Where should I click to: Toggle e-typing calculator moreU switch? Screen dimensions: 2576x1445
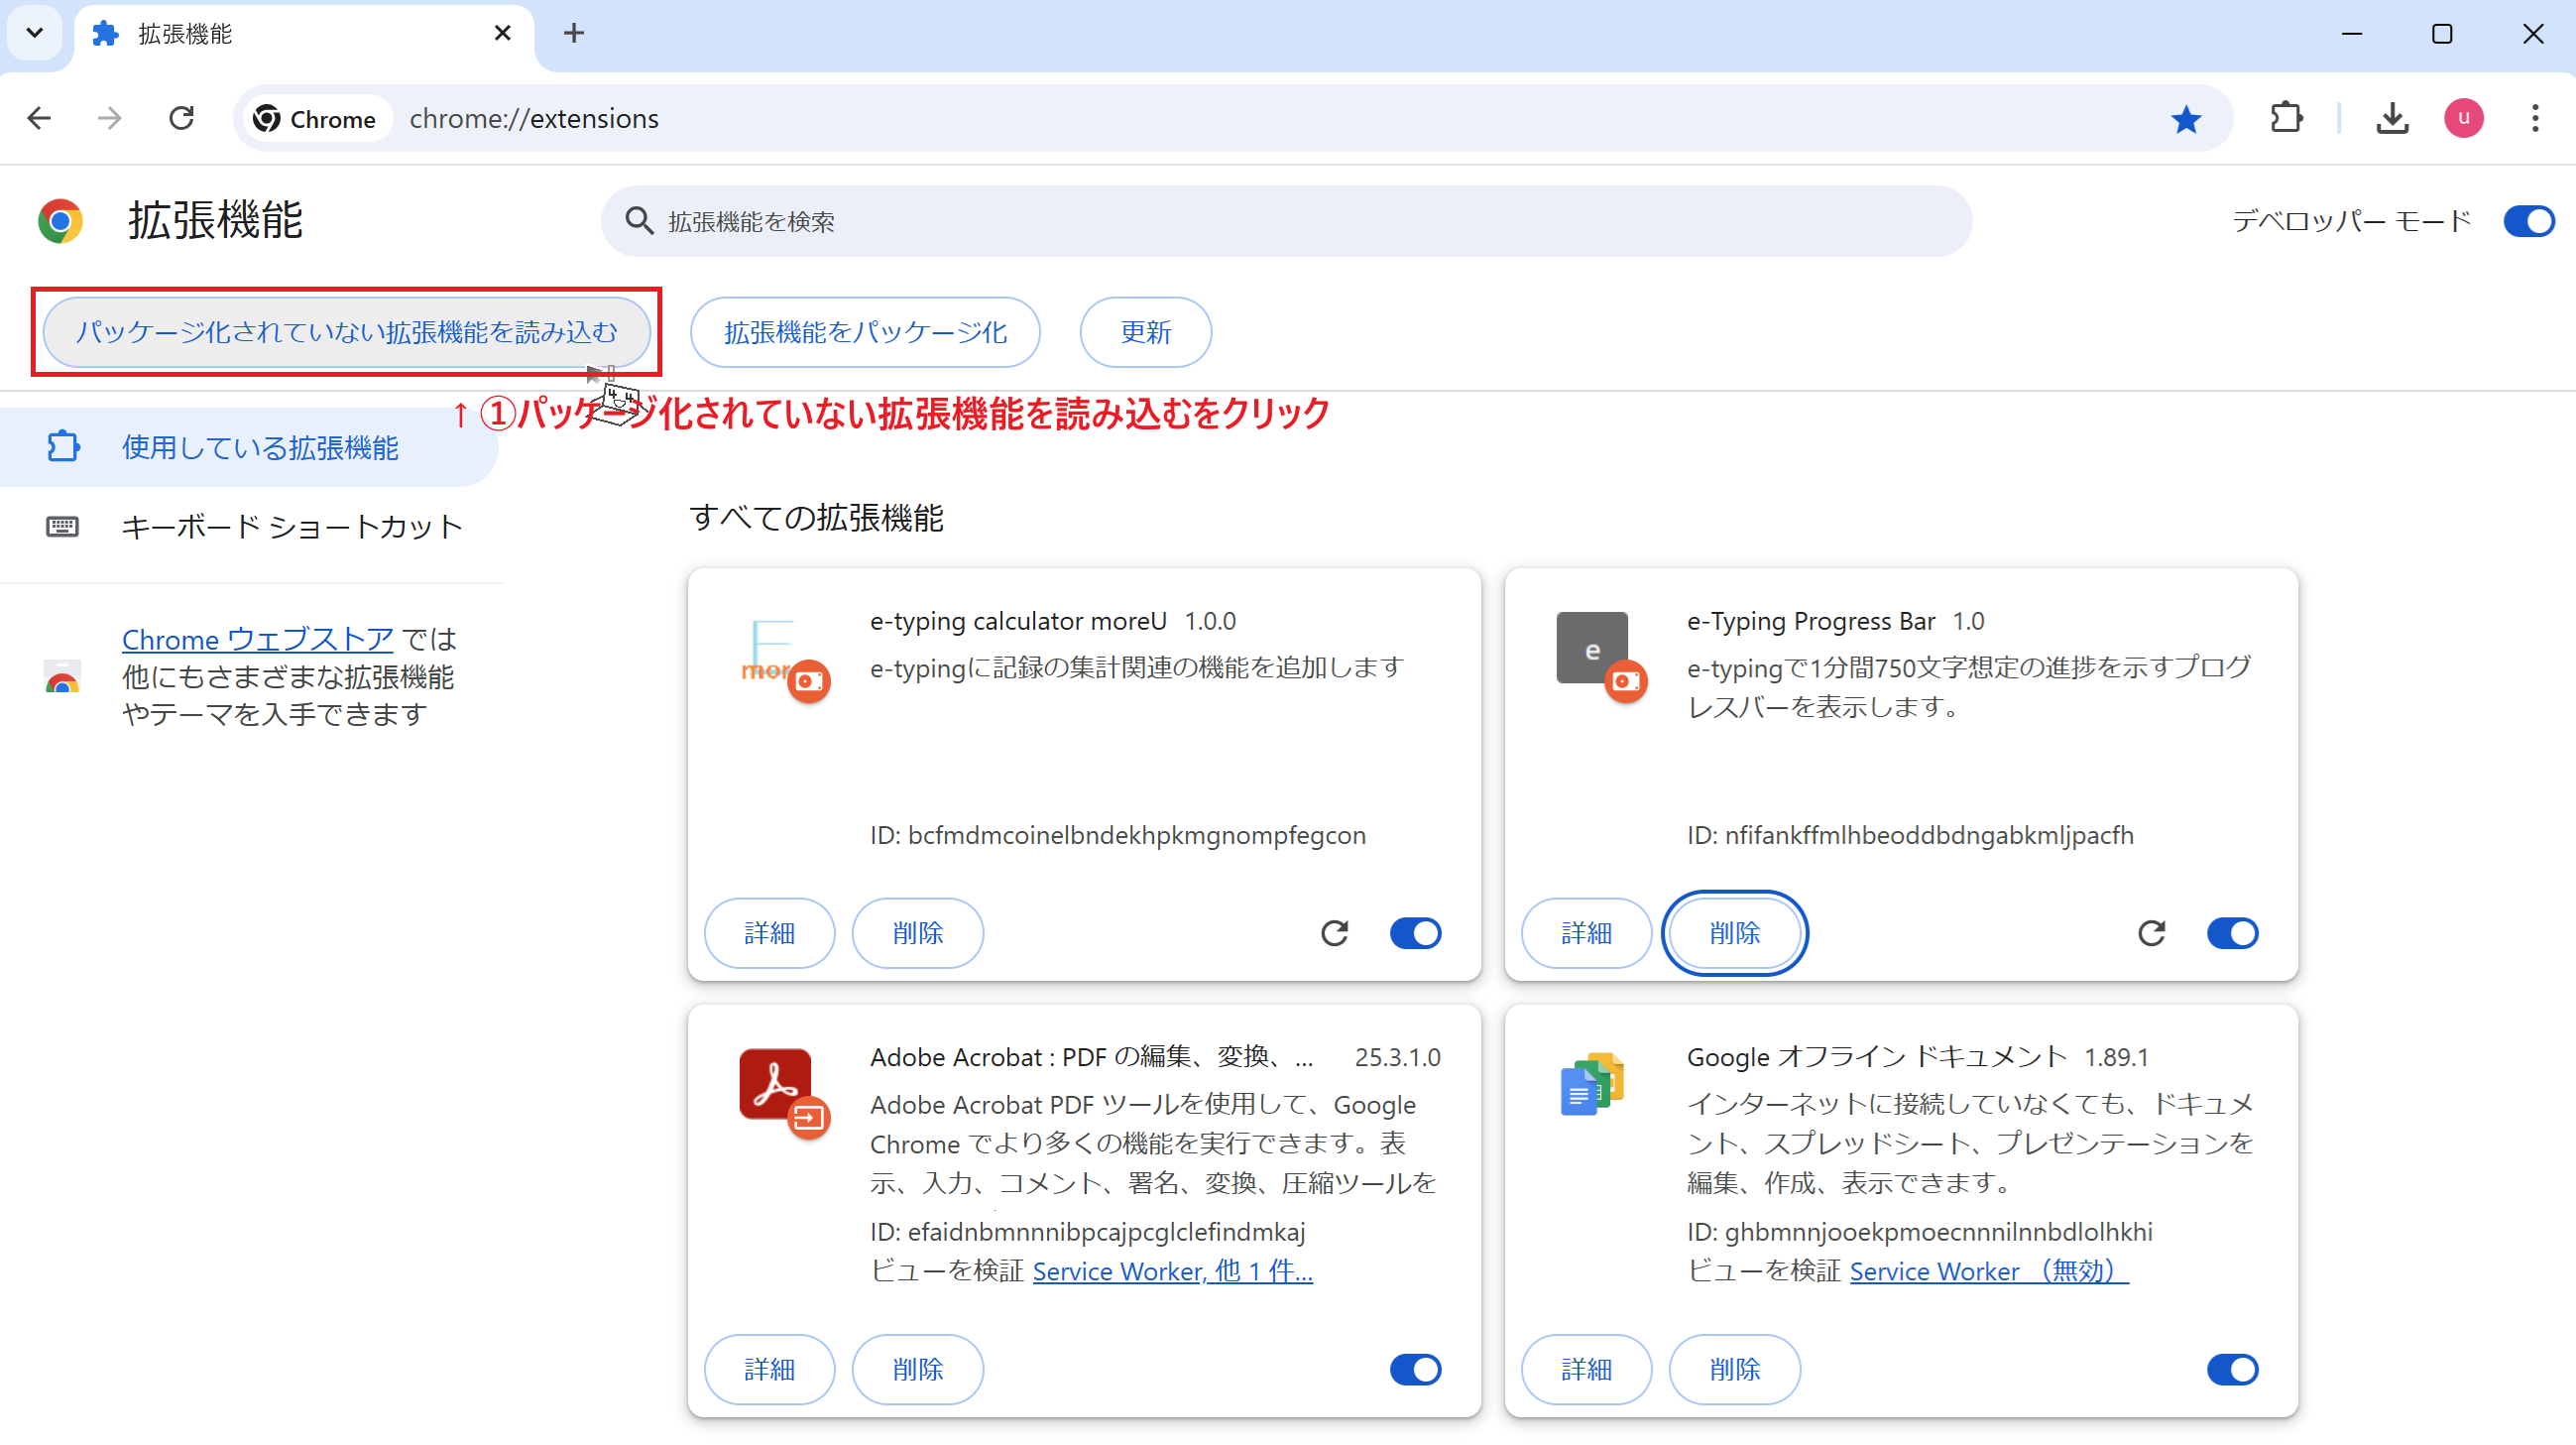tap(1416, 933)
